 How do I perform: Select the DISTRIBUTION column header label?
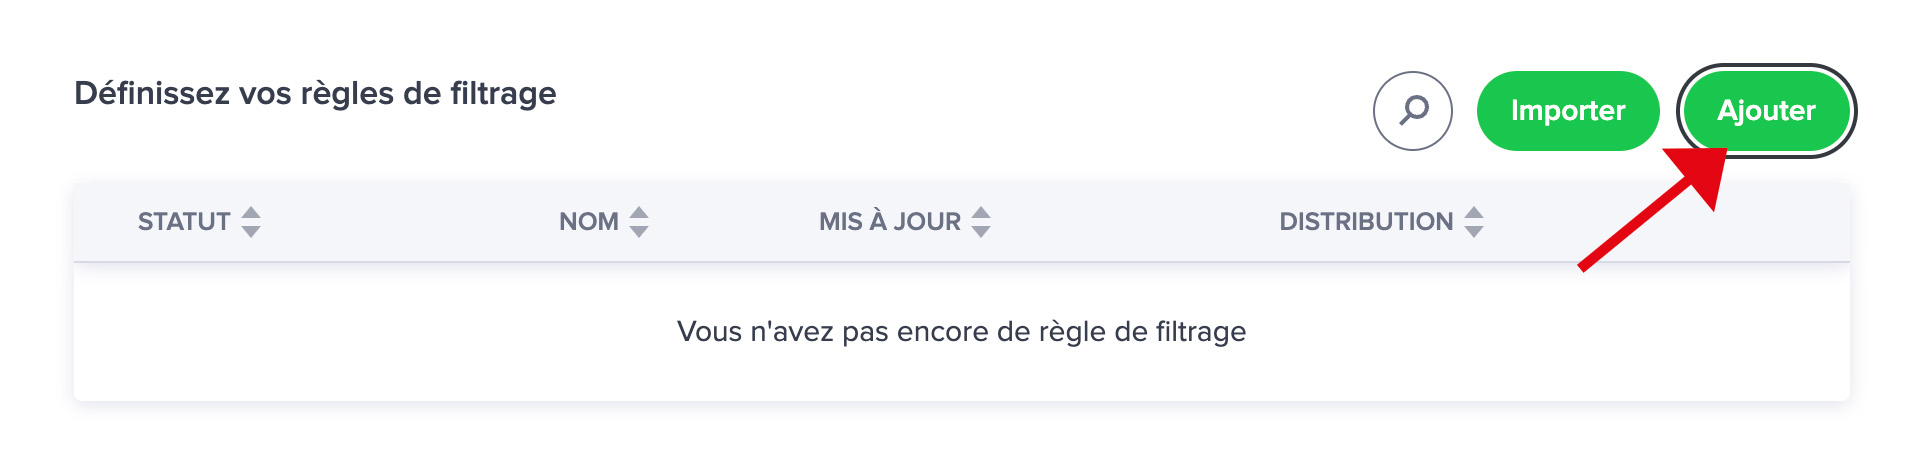tap(1366, 222)
